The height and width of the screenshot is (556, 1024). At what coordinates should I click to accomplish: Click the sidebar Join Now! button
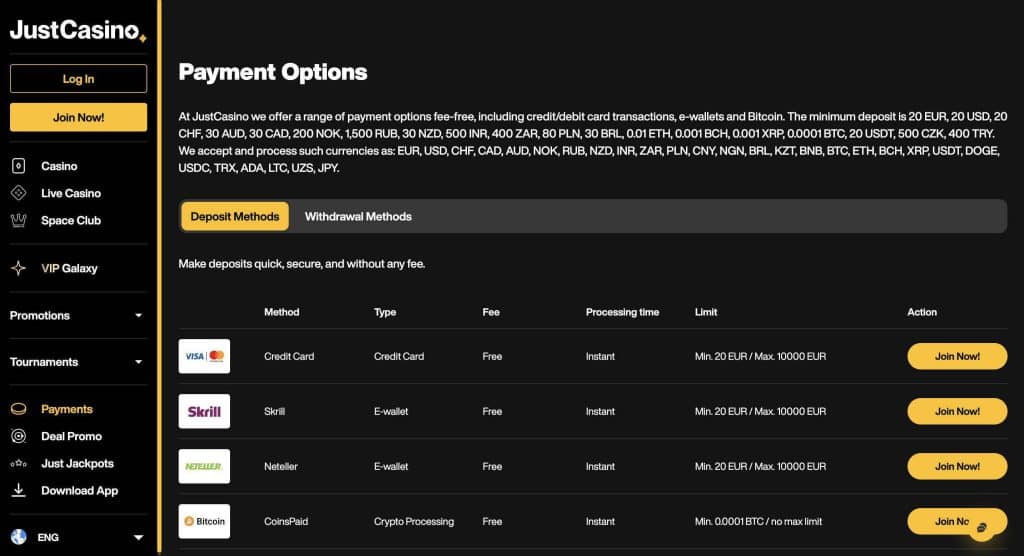[x=78, y=117]
